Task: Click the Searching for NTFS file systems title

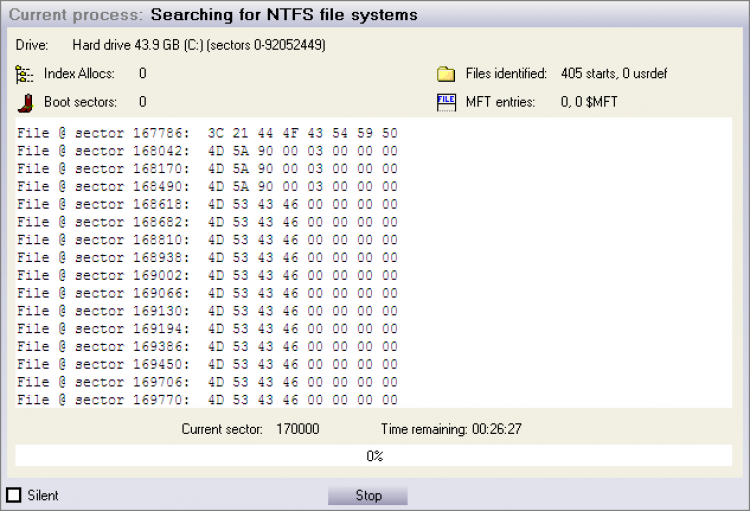Action: tap(284, 15)
